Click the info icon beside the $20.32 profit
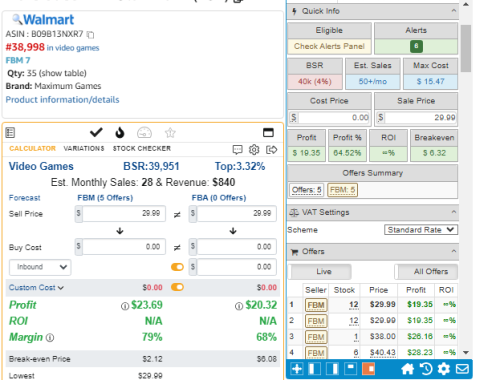The width and height of the screenshot is (500, 380). (239, 306)
